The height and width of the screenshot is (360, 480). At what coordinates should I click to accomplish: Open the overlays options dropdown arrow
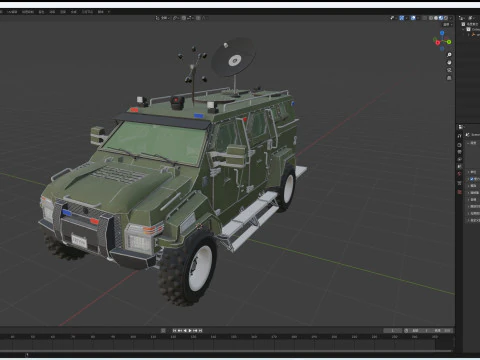click(418, 18)
